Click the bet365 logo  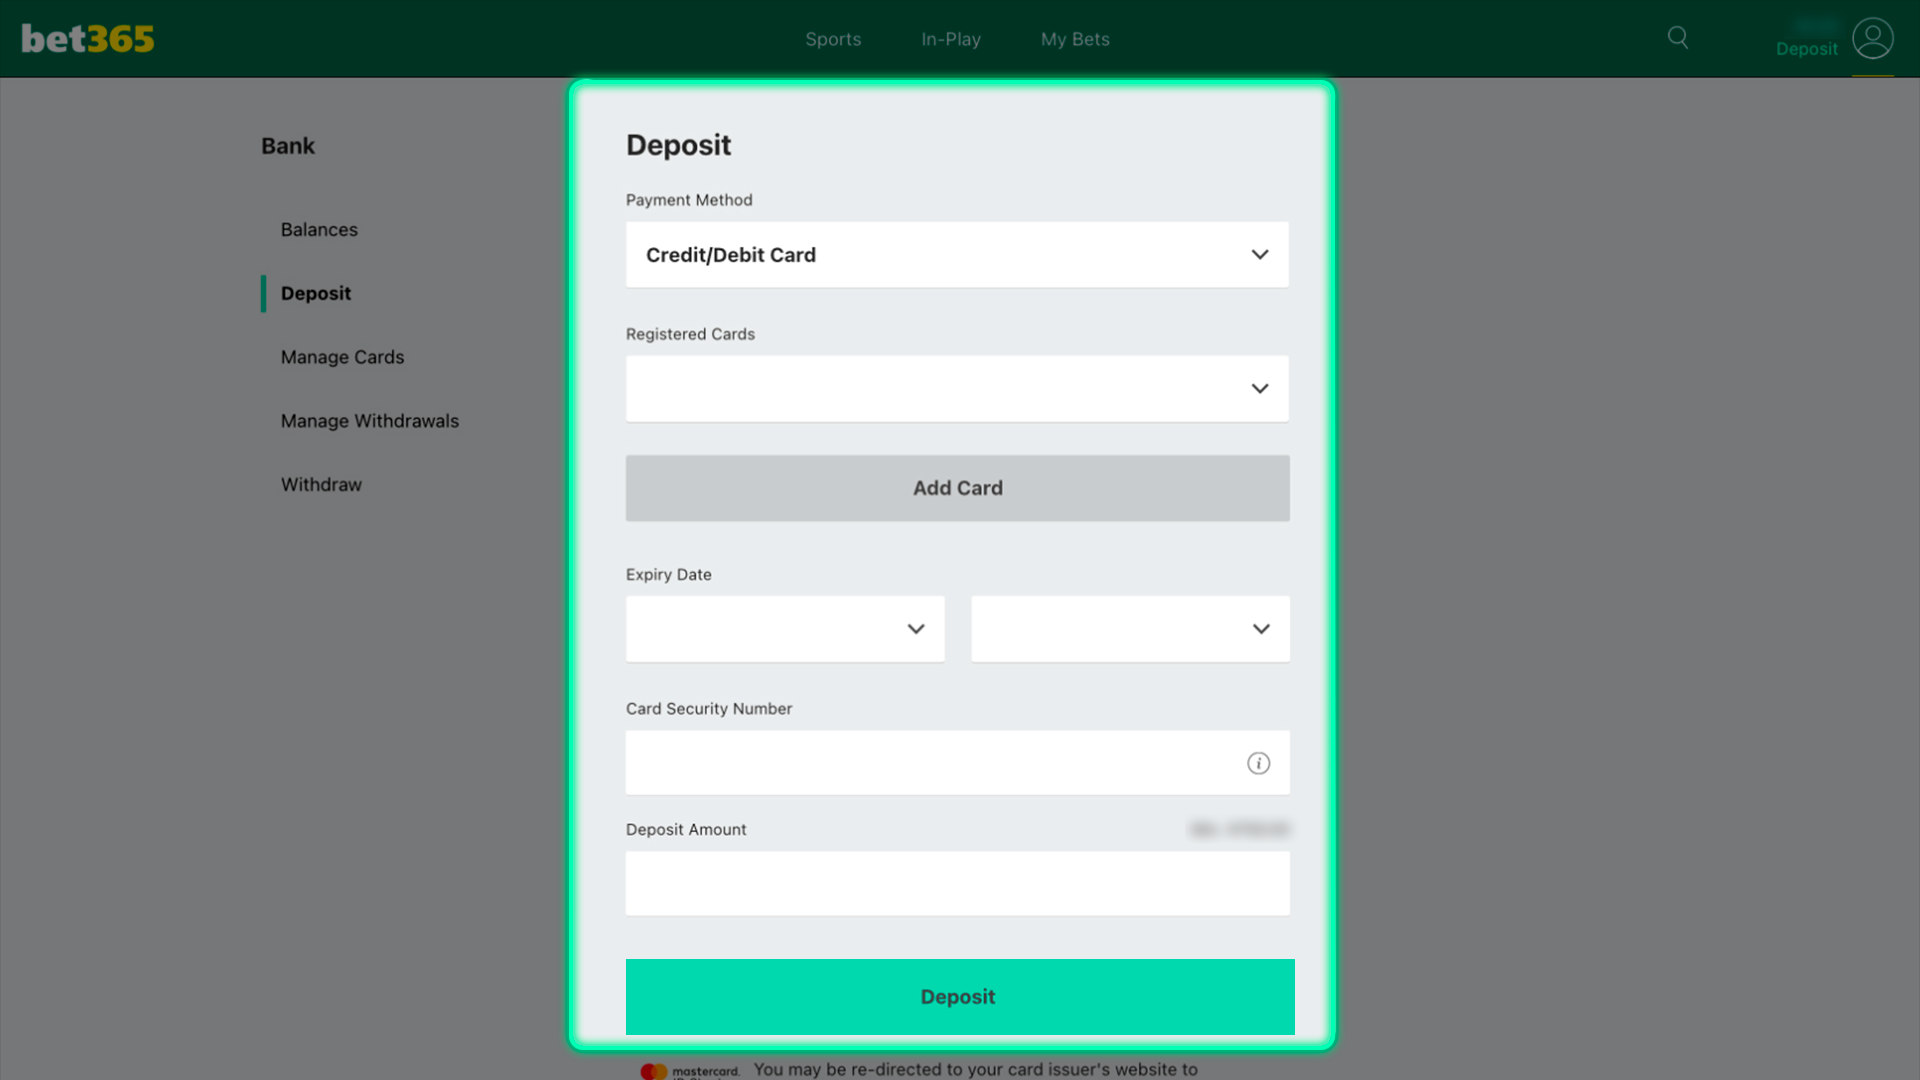88,39
